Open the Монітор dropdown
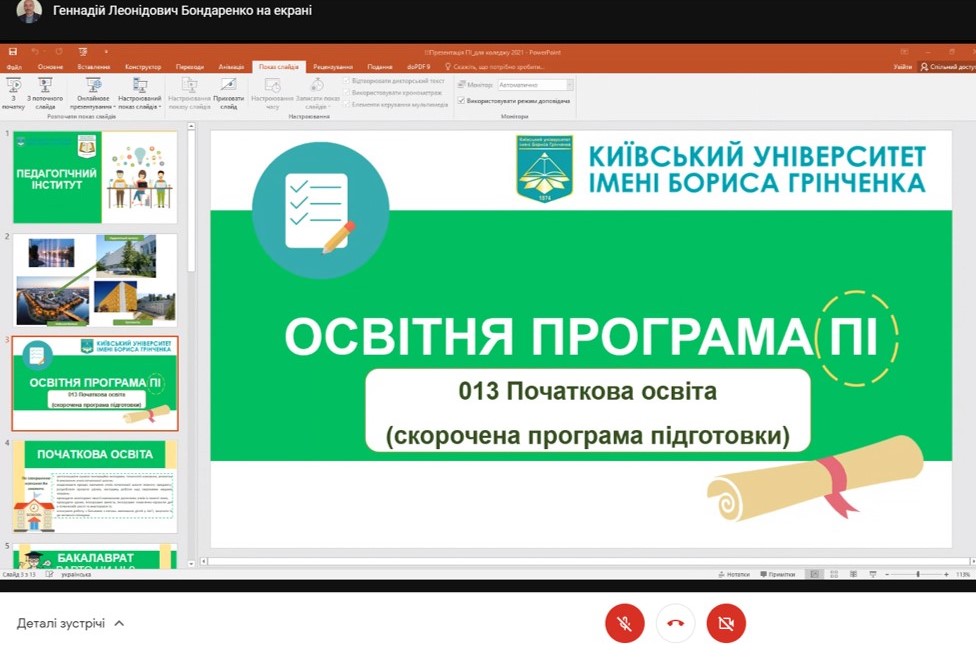 pyautogui.click(x=569, y=85)
